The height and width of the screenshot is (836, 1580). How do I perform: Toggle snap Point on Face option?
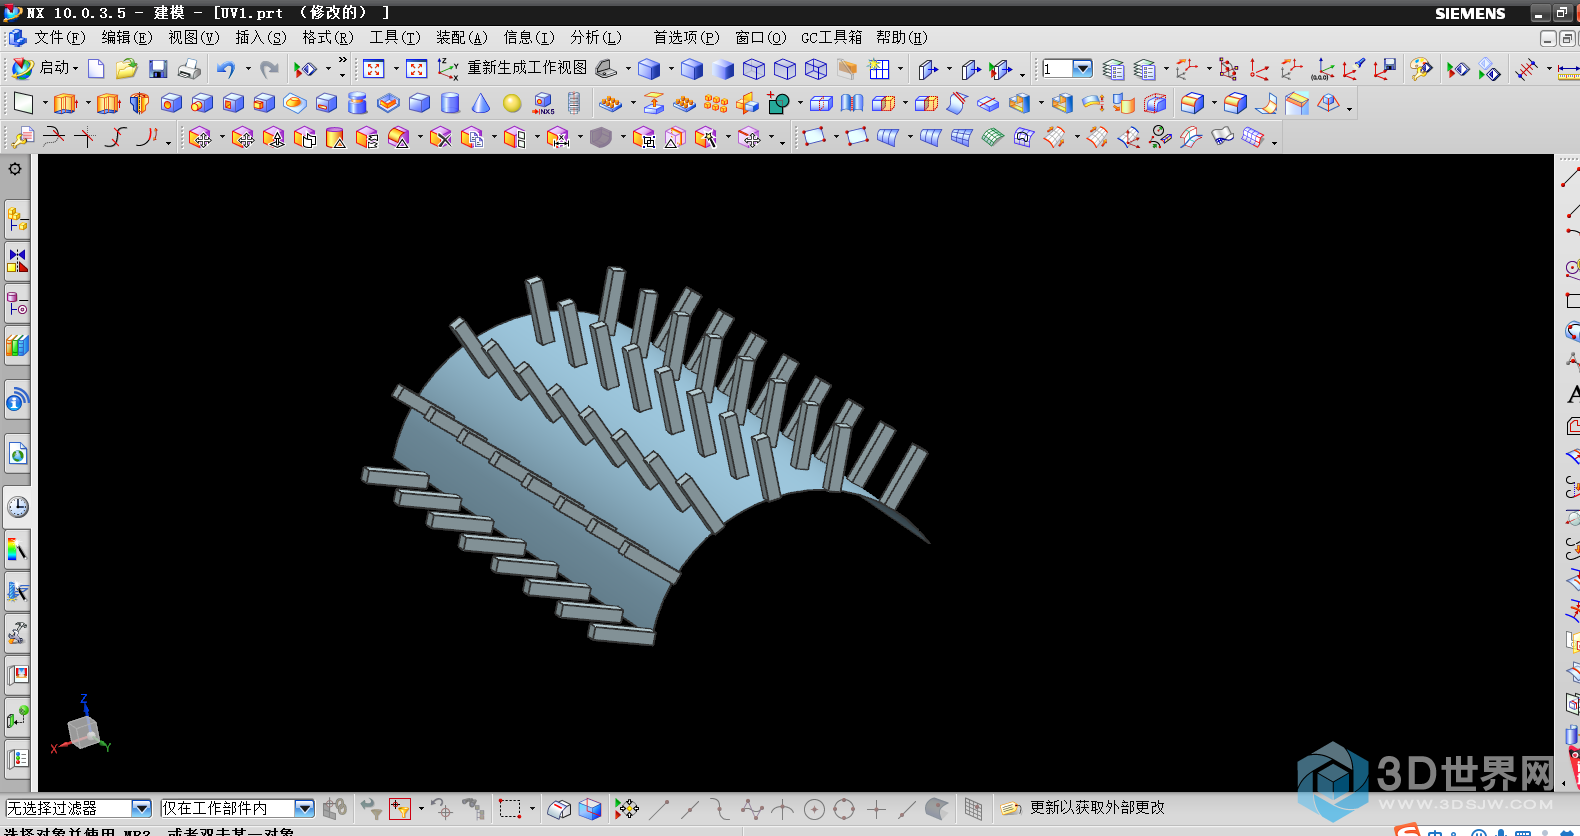(x=937, y=808)
